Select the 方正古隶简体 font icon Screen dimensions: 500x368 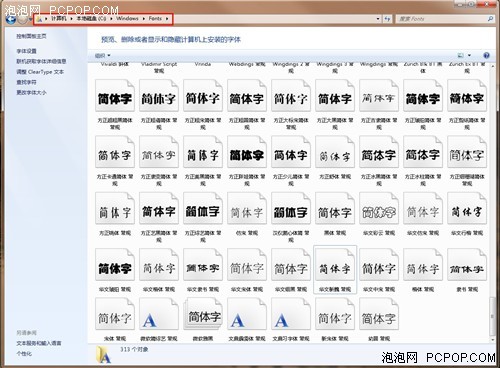(379, 95)
